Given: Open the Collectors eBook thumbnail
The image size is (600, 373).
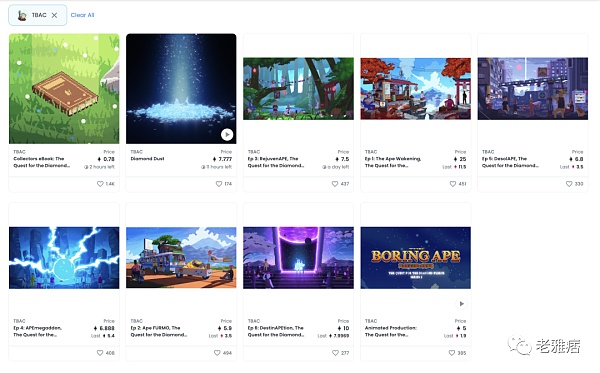Looking at the screenshot, I should (x=64, y=89).
